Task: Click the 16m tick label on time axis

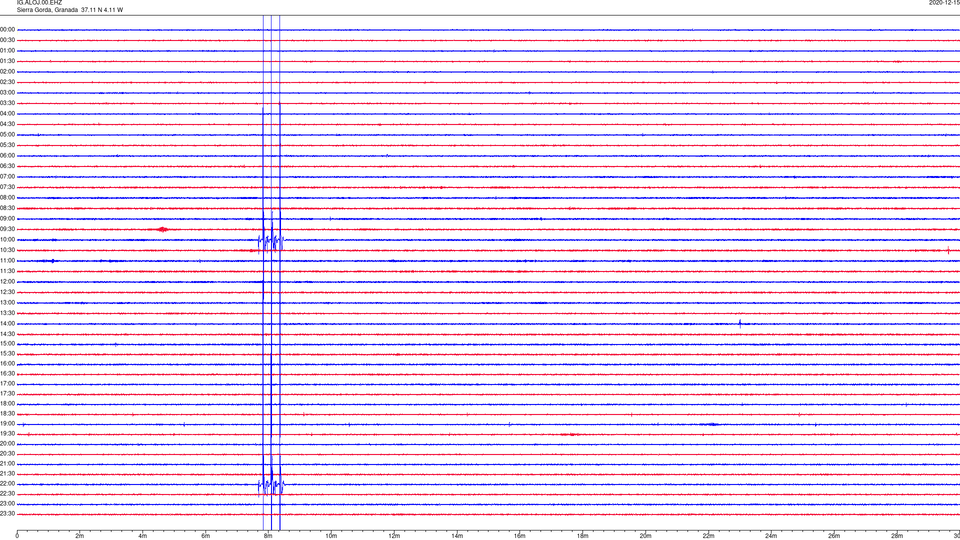Action: (520, 536)
